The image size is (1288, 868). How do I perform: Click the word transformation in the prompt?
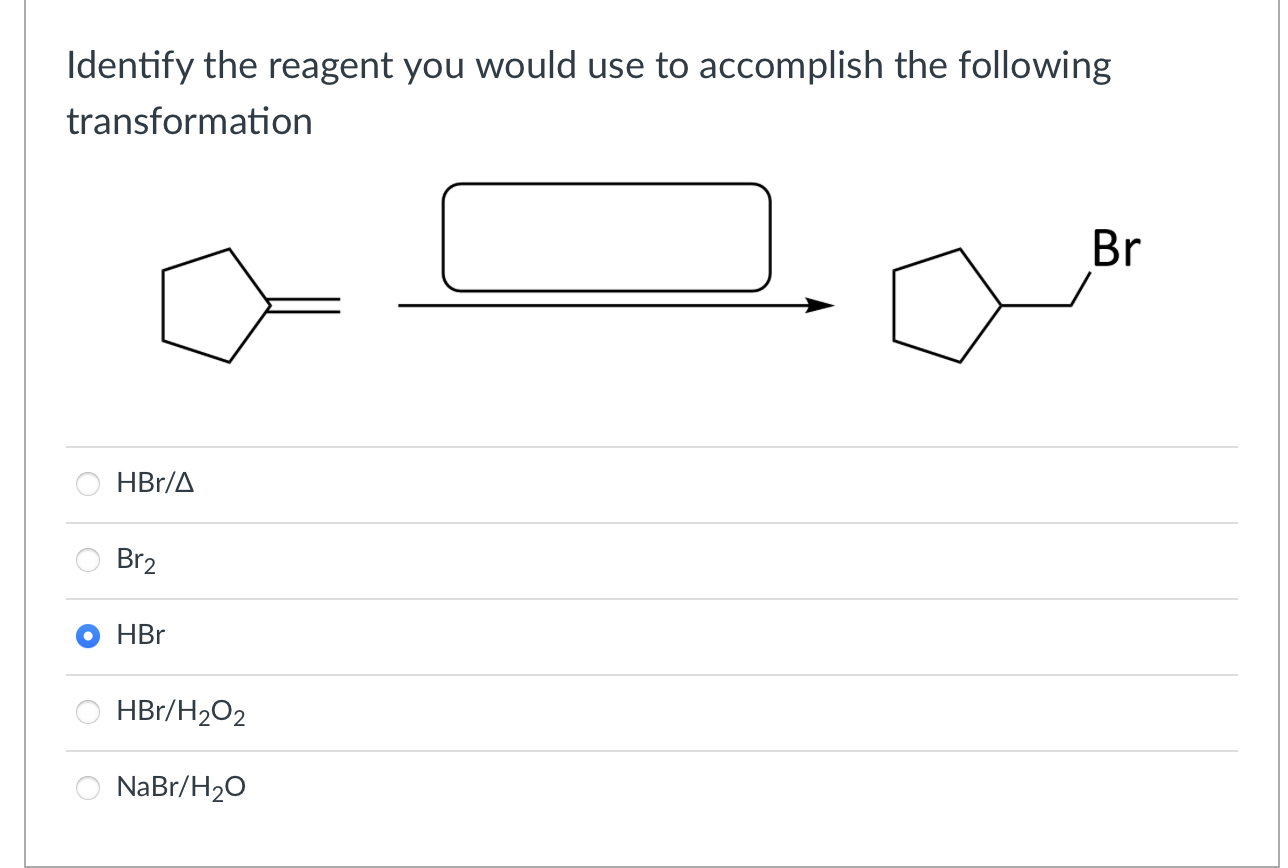click(x=189, y=122)
